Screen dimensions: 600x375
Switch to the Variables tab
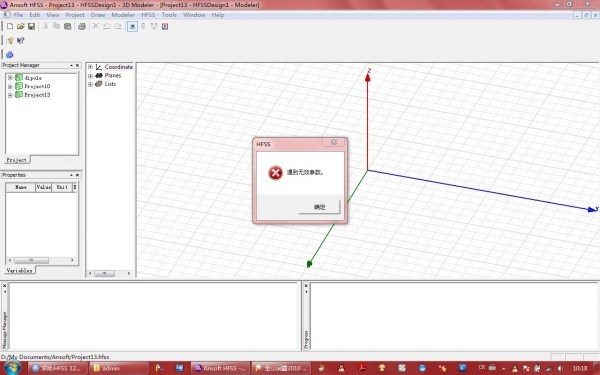pos(19,270)
